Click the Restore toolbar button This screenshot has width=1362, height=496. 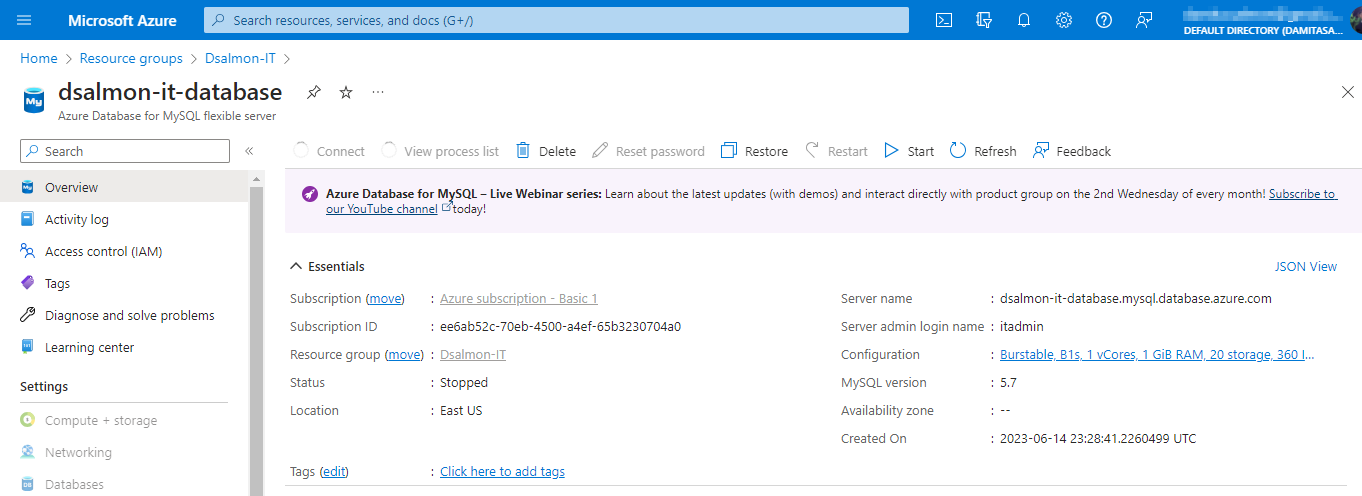point(755,151)
